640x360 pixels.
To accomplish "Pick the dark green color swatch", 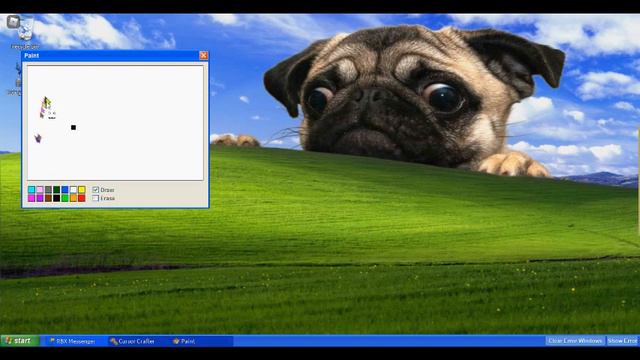I will pyautogui.click(x=57, y=190).
